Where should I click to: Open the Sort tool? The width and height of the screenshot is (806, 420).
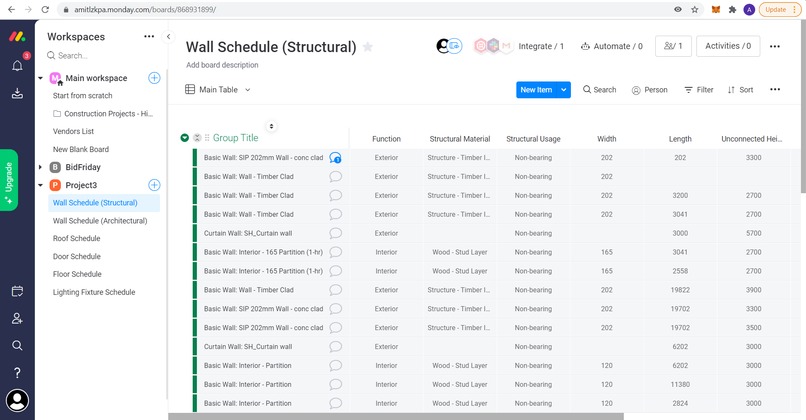(740, 89)
